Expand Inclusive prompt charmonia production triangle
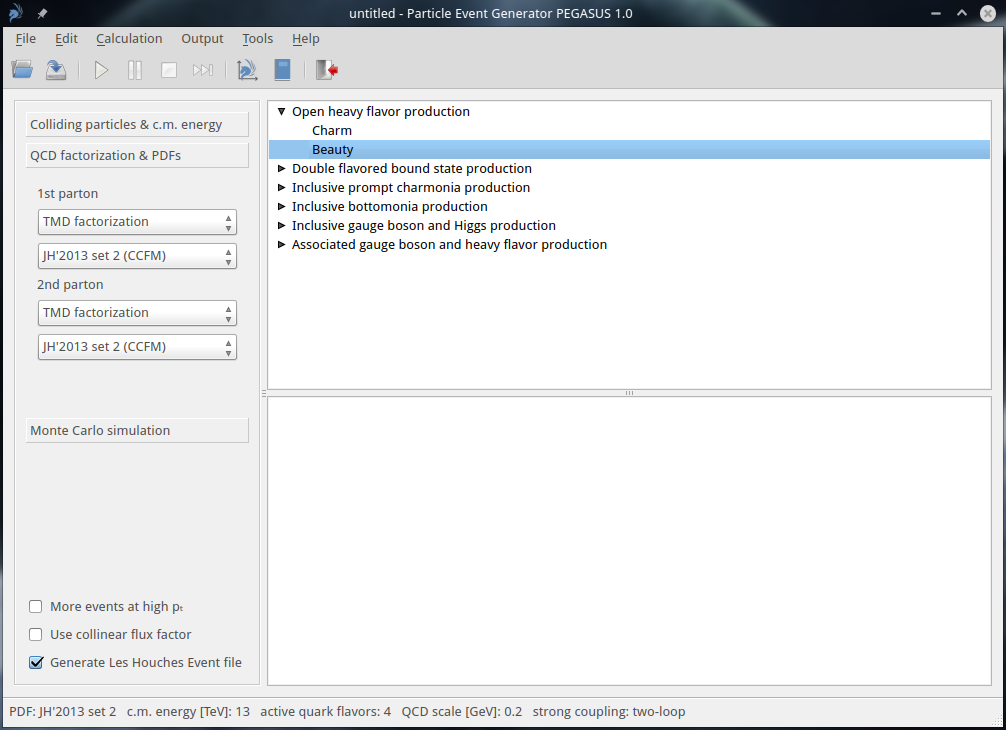Image resolution: width=1006 pixels, height=730 pixels. click(281, 187)
